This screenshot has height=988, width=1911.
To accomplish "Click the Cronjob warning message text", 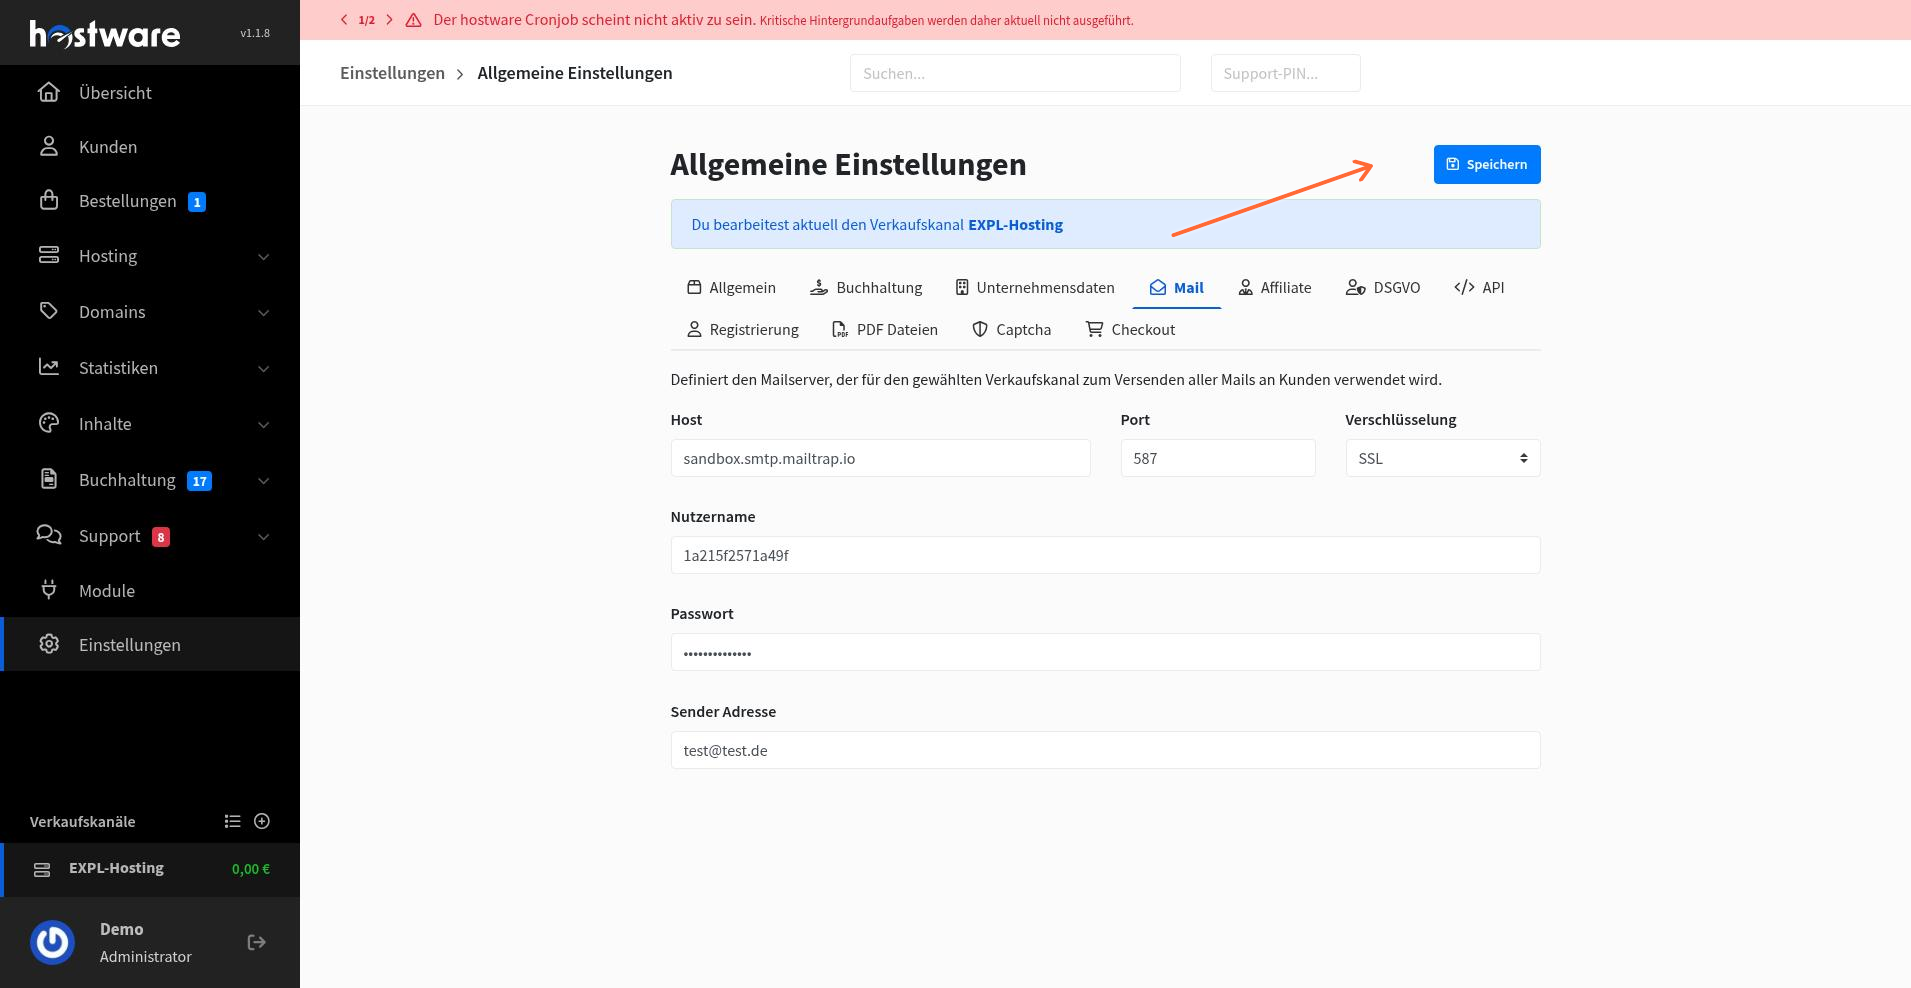I will 783,20.
